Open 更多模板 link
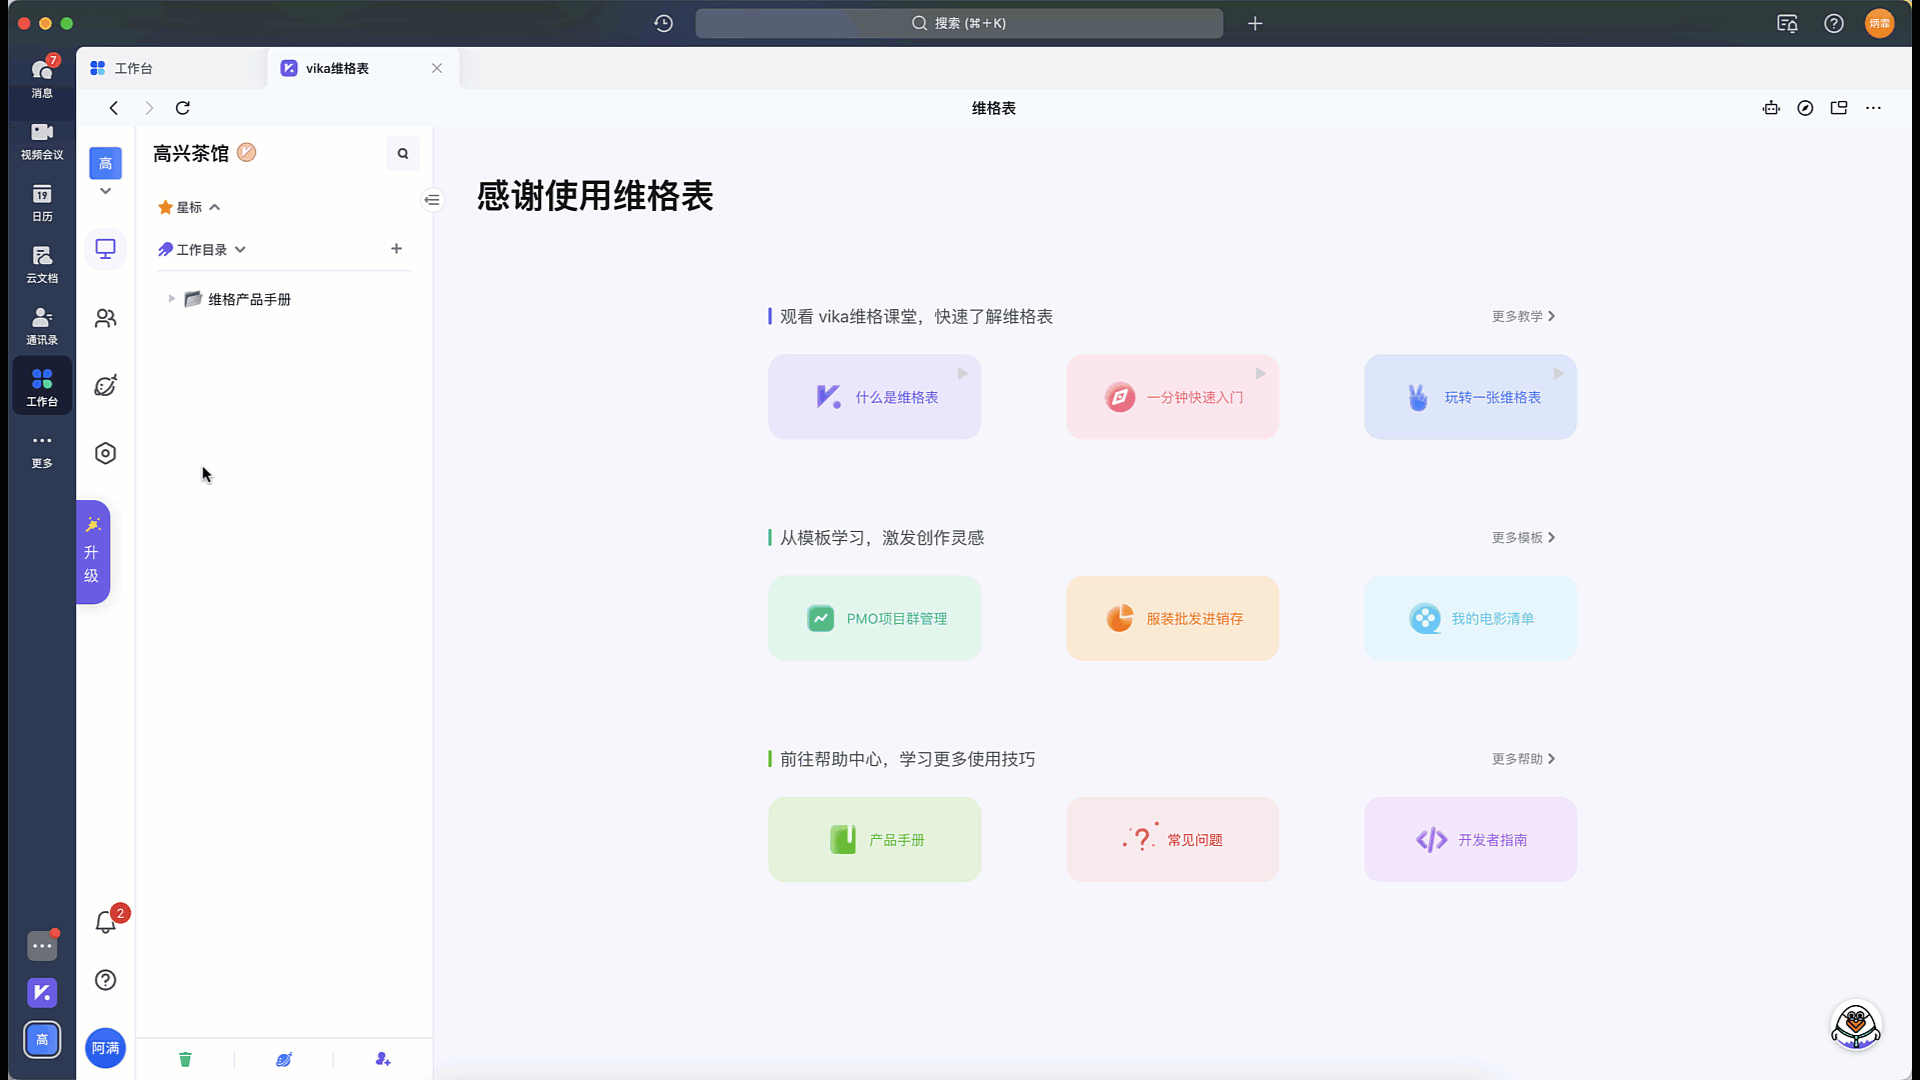1920x1080 pixels. 1523,537
